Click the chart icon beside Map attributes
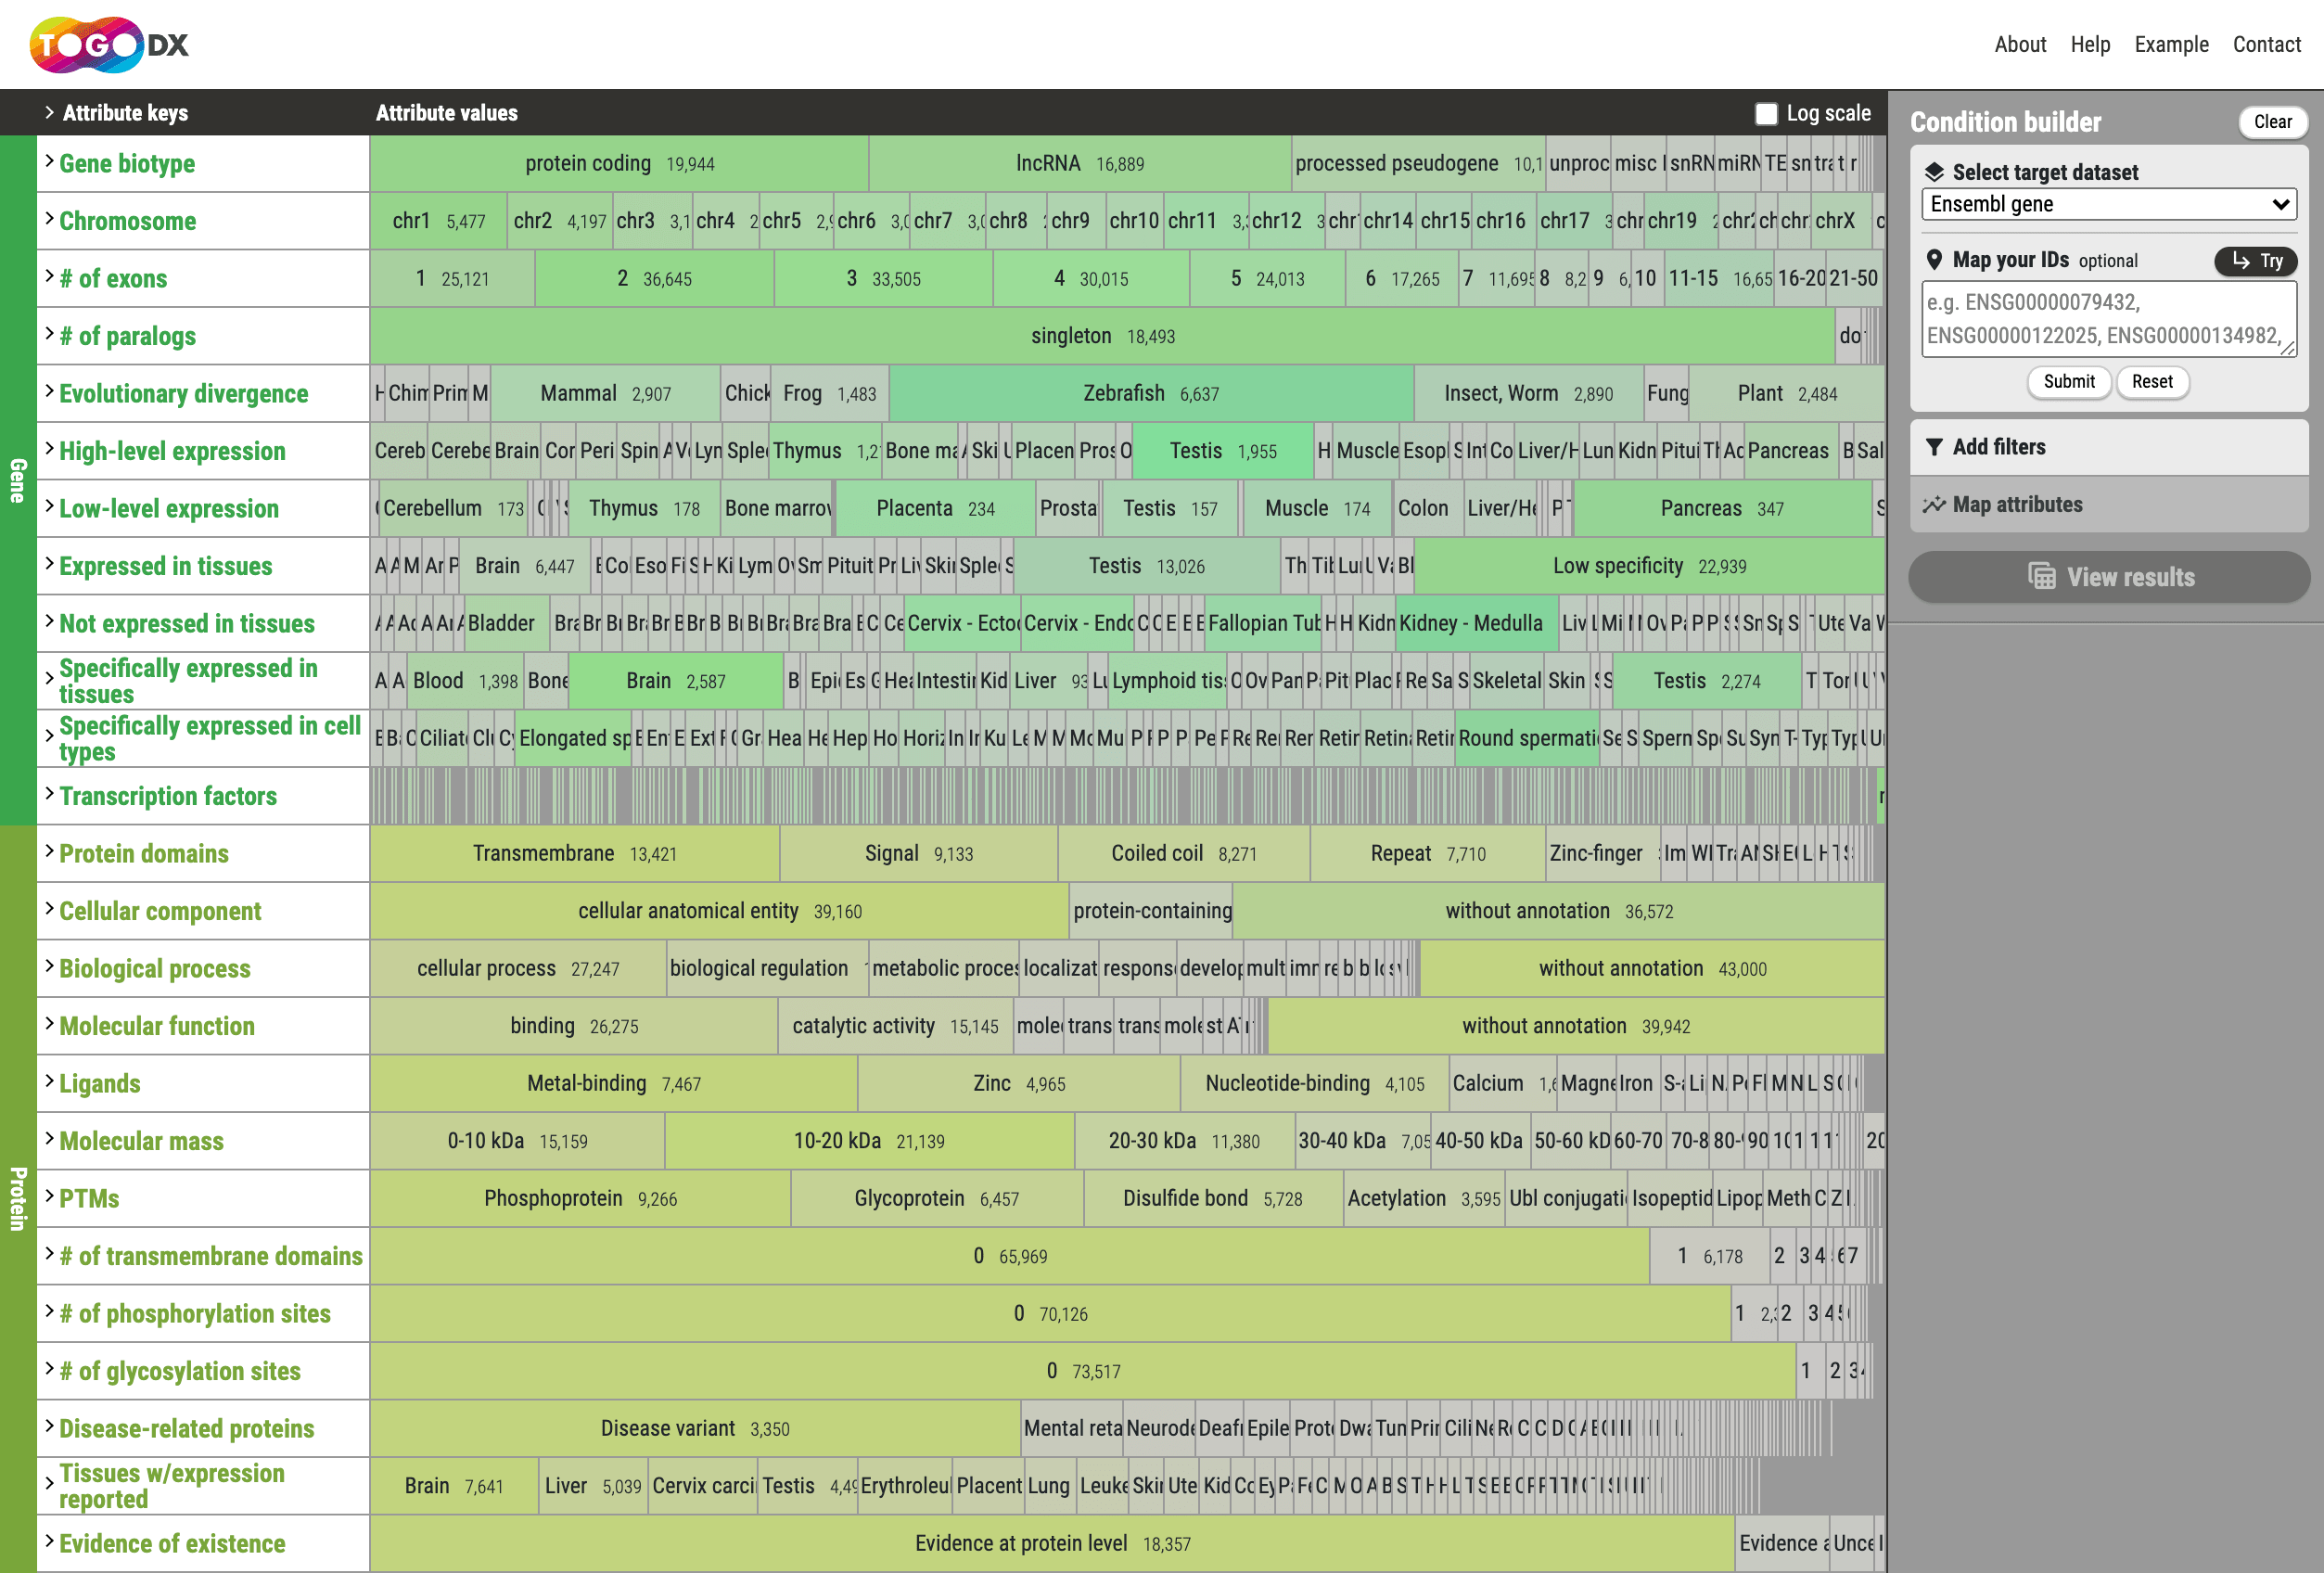This screenshot has height=1573, width=2324. coord(1934,505)
